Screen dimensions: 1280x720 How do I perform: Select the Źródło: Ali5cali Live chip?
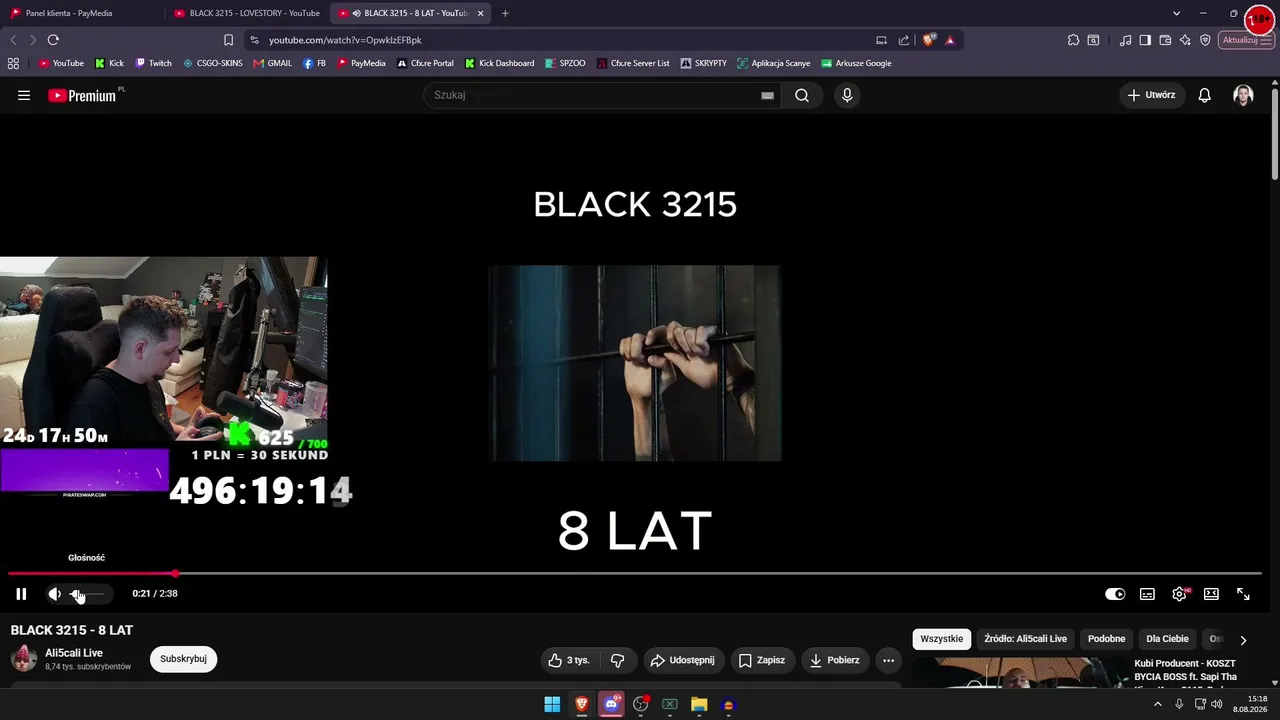1025,639
